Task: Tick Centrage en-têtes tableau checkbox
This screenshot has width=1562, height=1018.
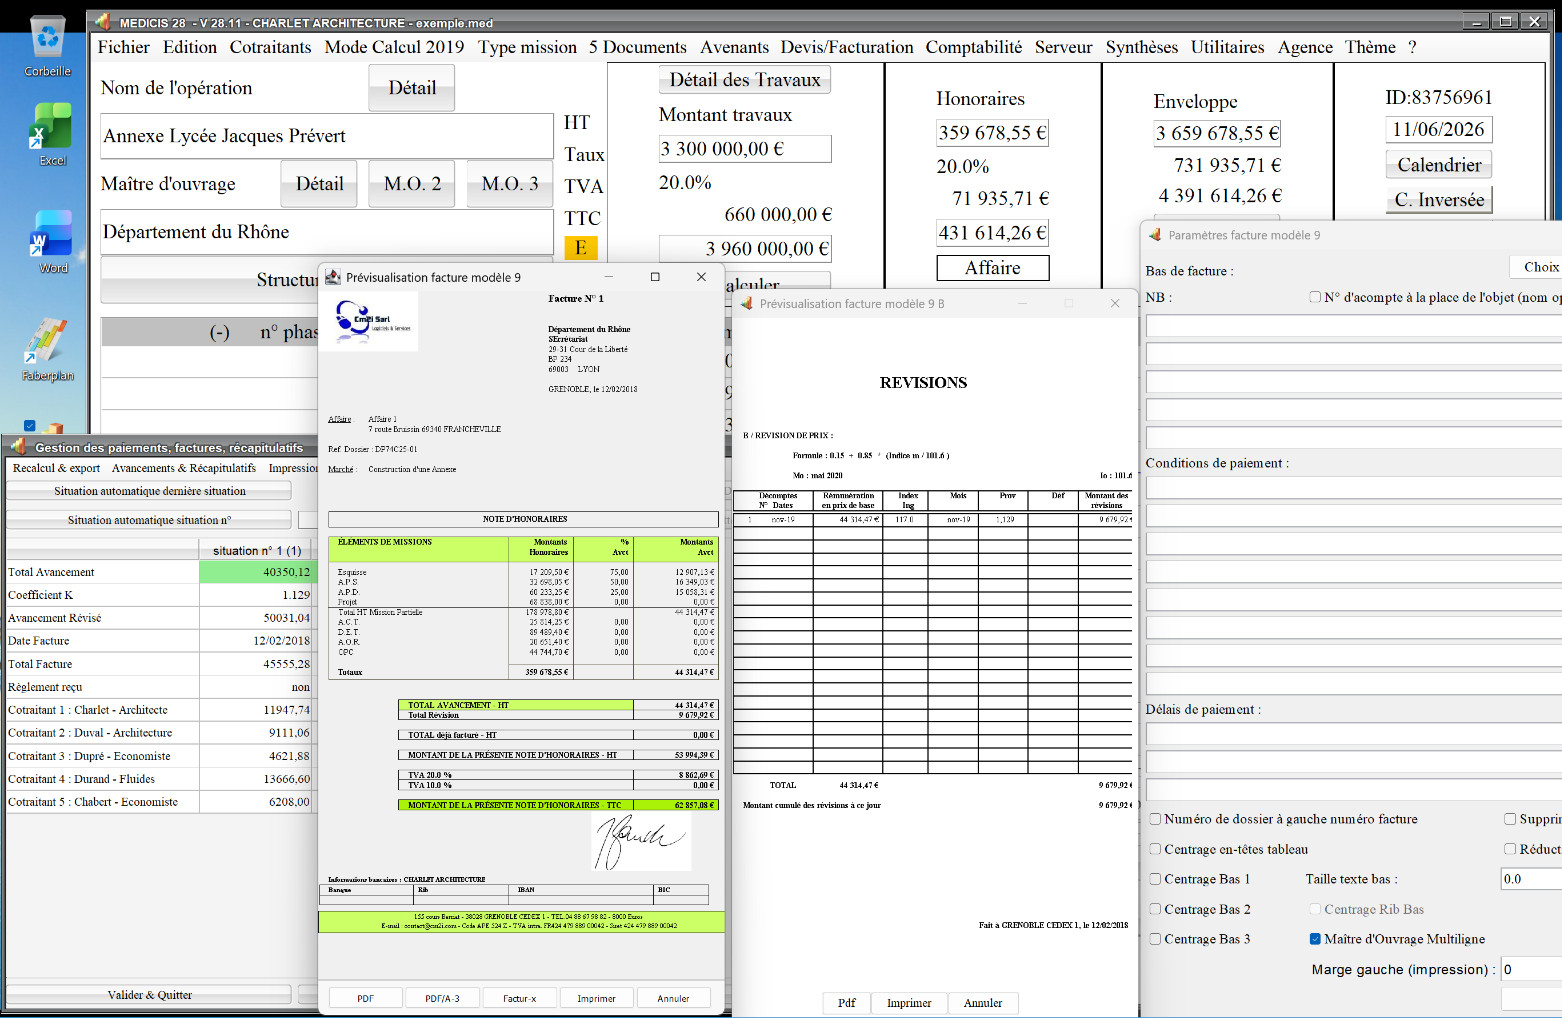Action: 1155,849
